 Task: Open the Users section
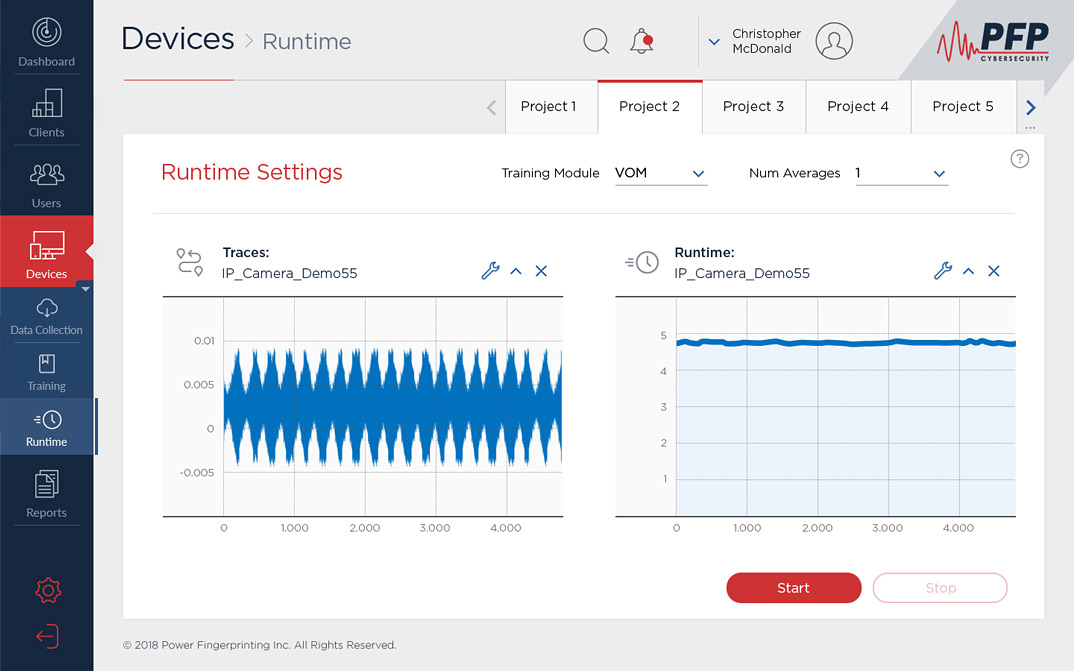pos(47,184)
